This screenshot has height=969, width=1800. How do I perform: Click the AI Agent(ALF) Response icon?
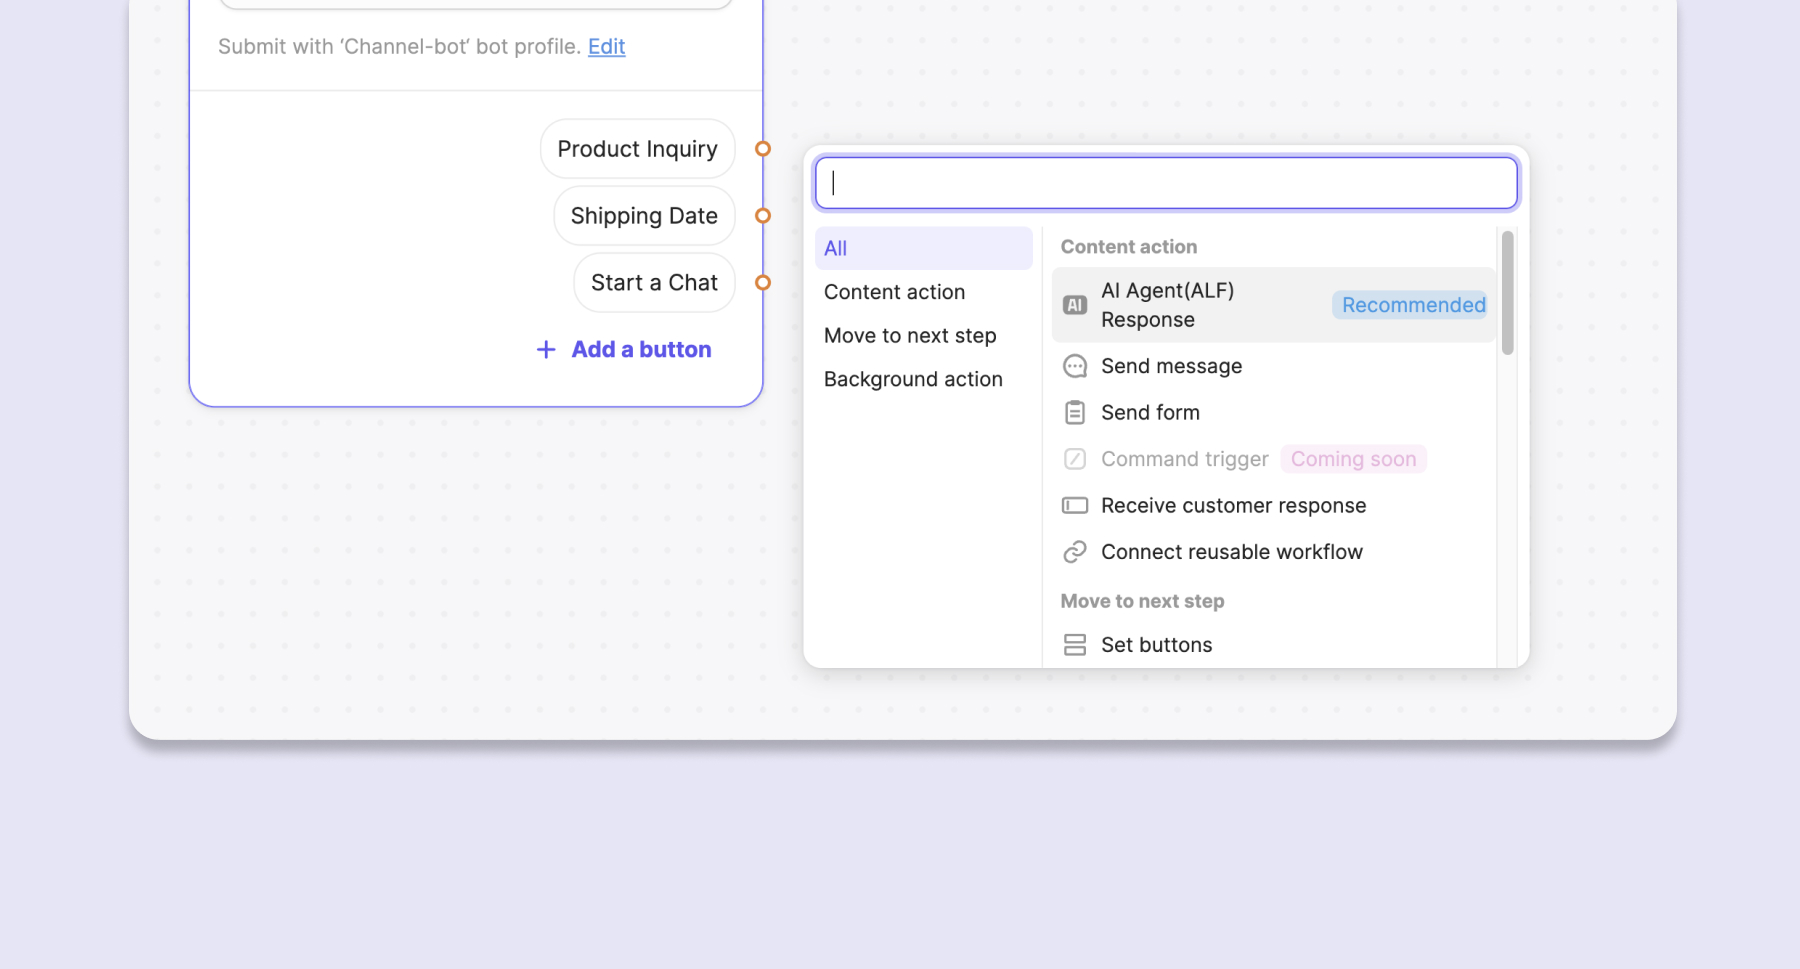[1075, 305]
